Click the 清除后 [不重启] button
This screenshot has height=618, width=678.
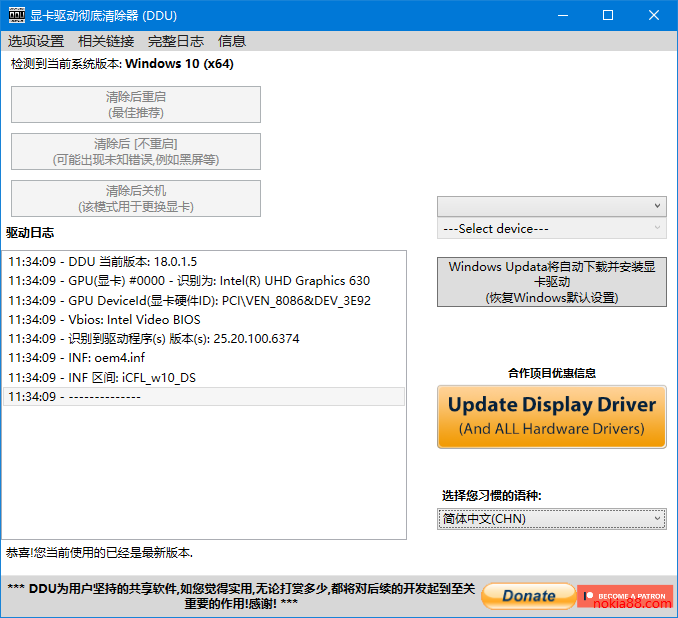coord(136,151)
